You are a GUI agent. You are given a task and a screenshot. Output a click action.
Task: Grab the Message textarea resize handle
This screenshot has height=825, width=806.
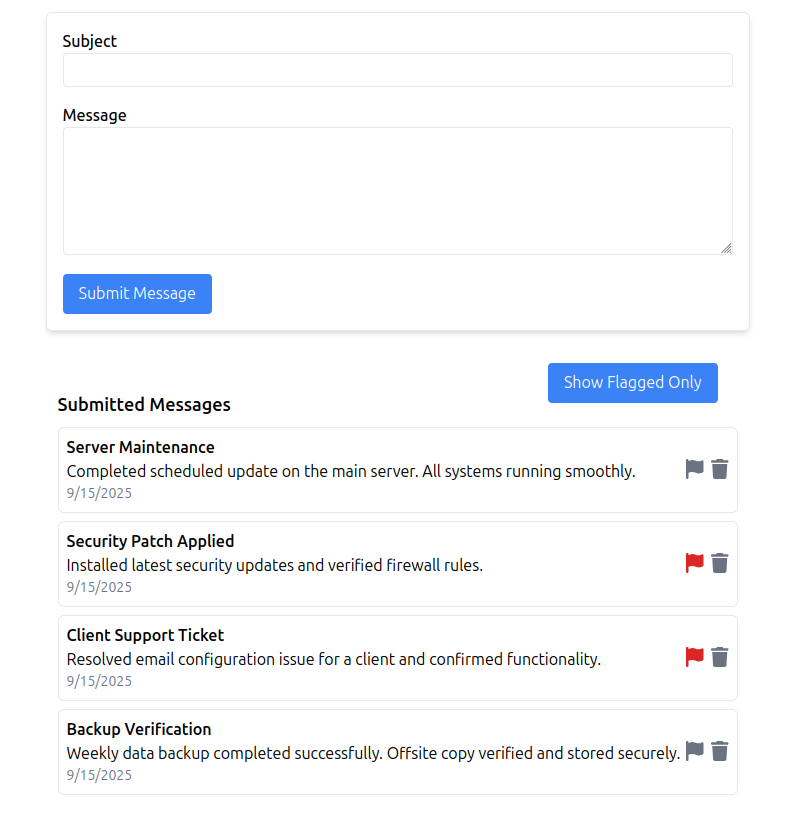click(726, 248)
